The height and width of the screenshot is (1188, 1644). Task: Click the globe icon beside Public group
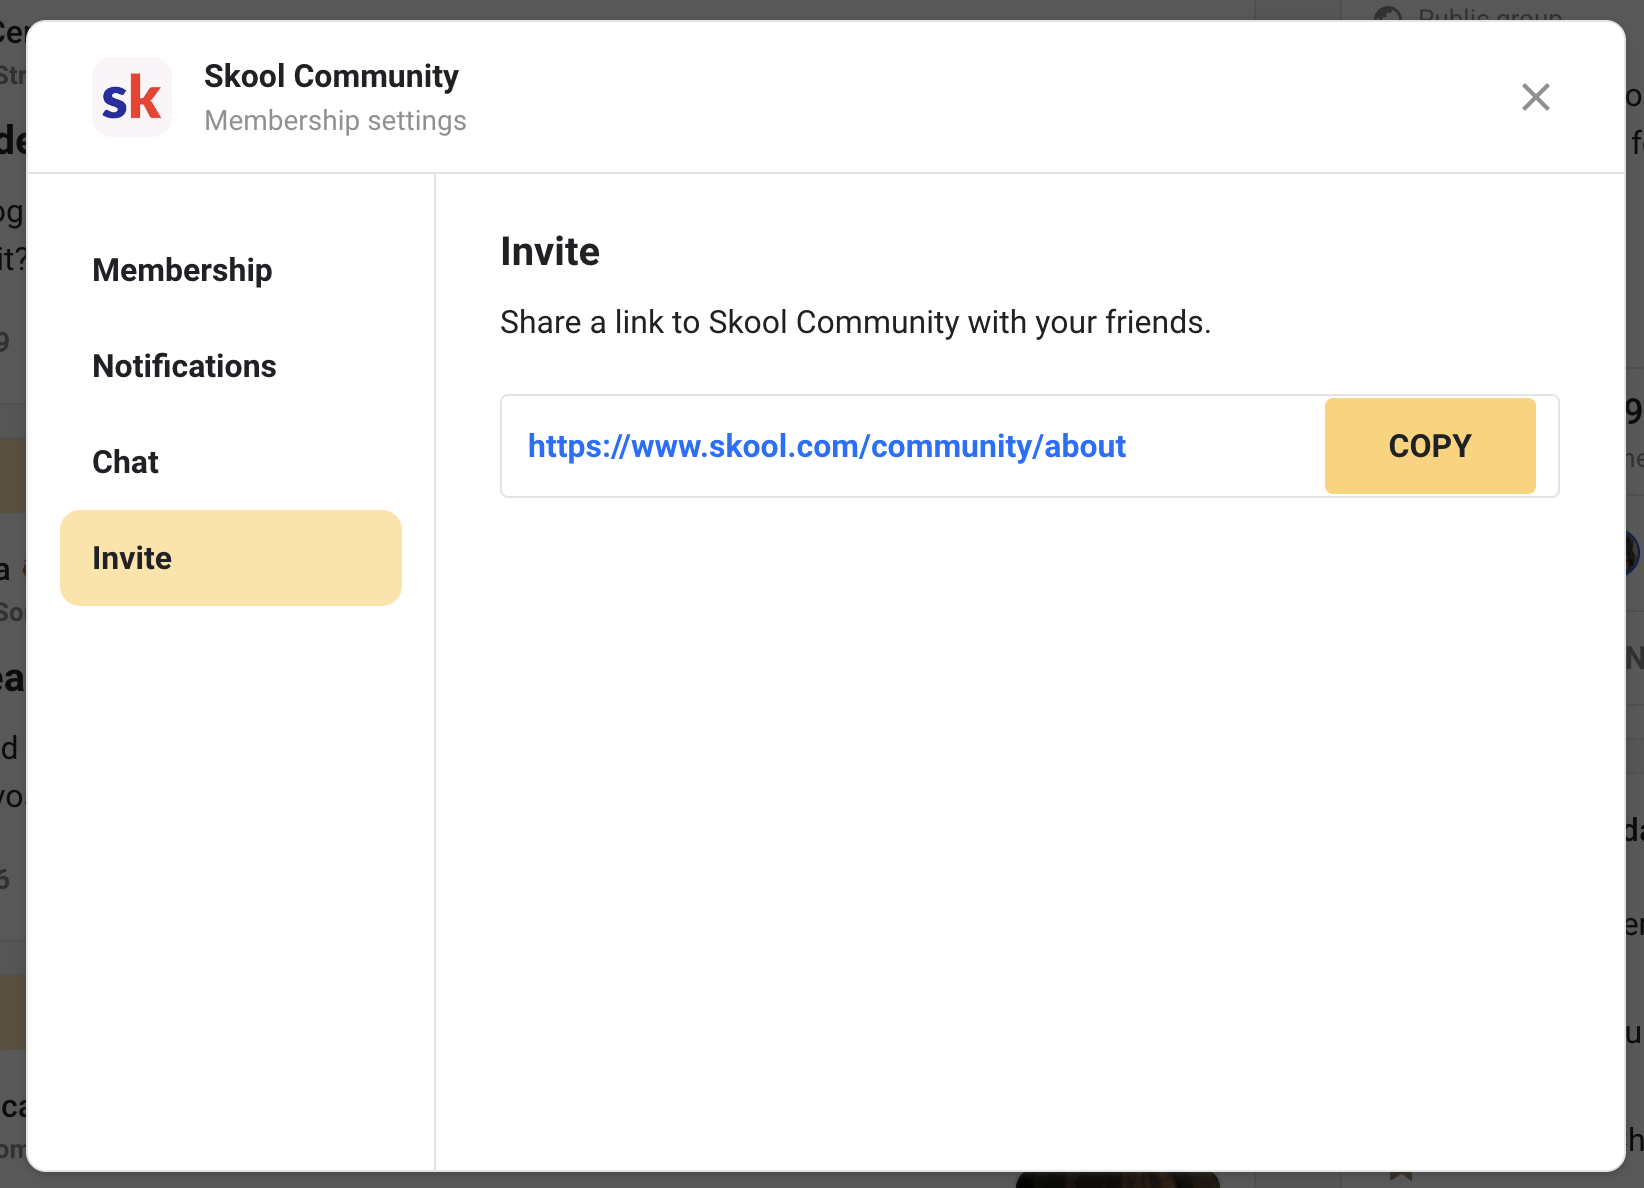click(x=1387, y=14)
